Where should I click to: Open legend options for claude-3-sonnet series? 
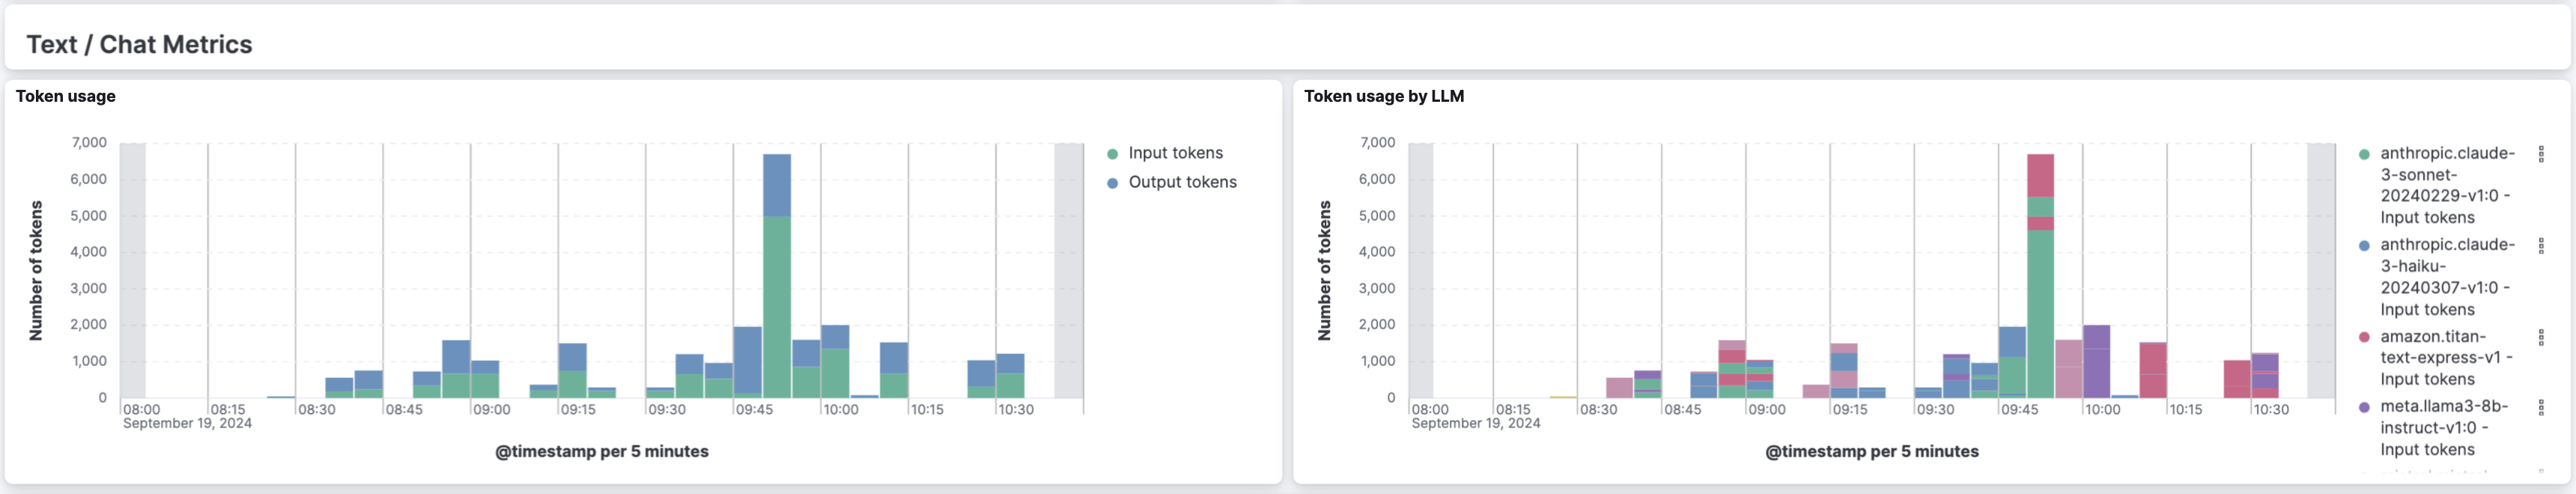point(2541,154)
